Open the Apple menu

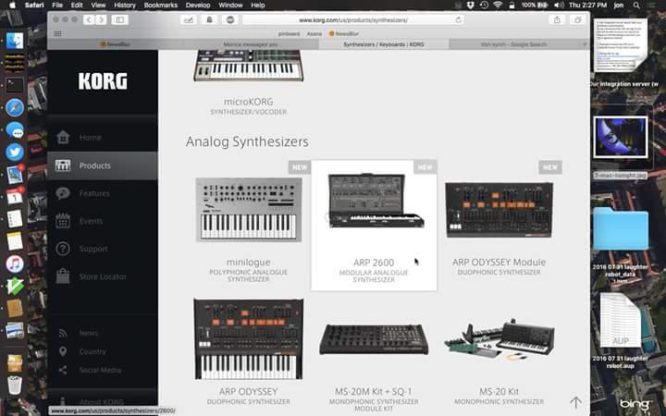pyautogui.click(x=12, y=5)
